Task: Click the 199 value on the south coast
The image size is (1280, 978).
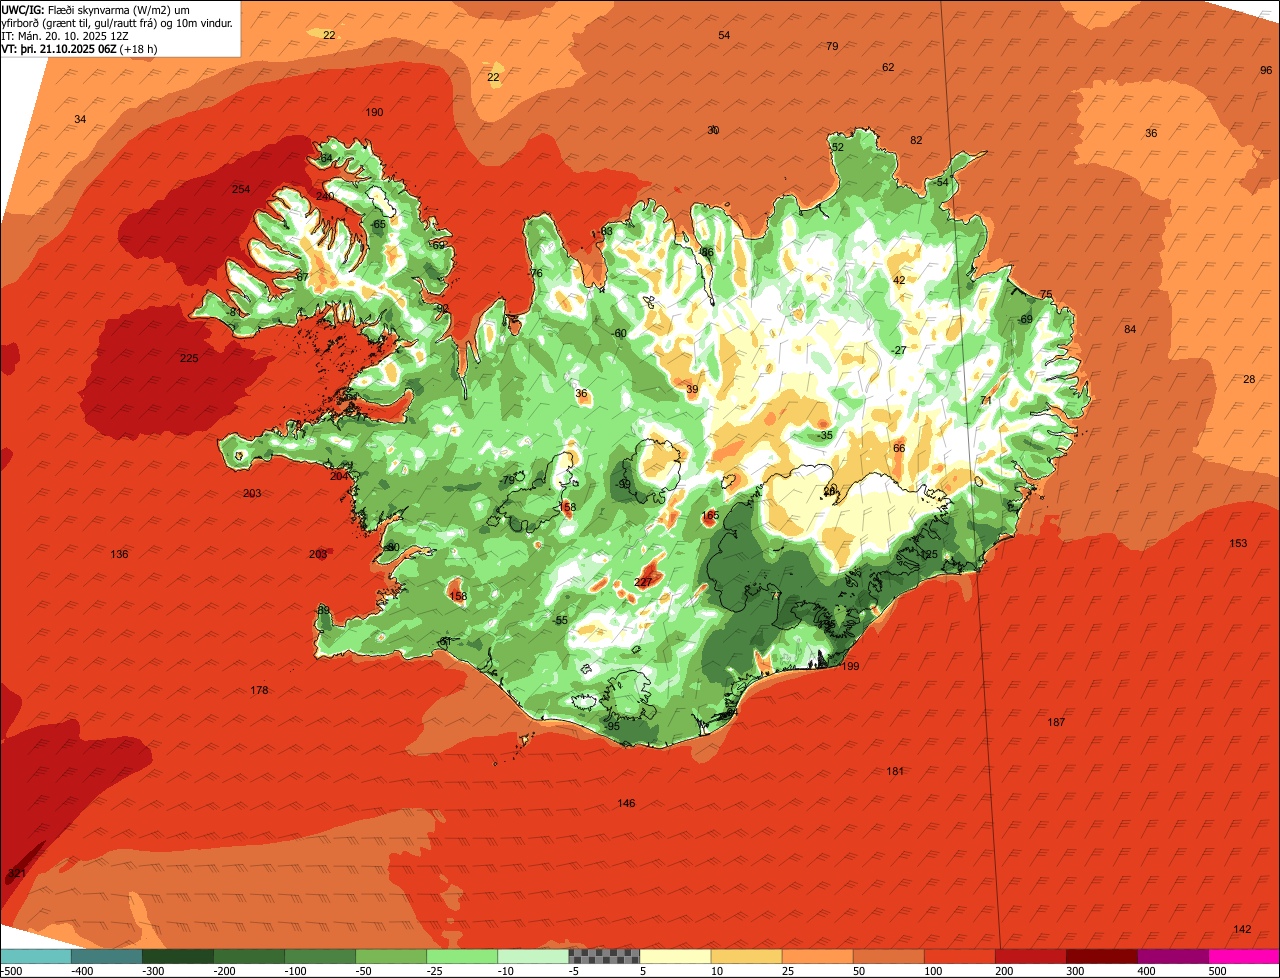Action: (851, 666)
